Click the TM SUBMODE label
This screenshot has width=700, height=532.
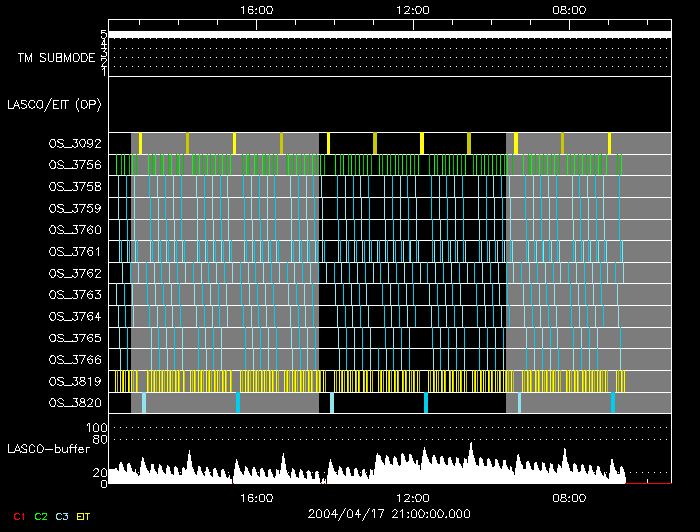tap(56, 58)
